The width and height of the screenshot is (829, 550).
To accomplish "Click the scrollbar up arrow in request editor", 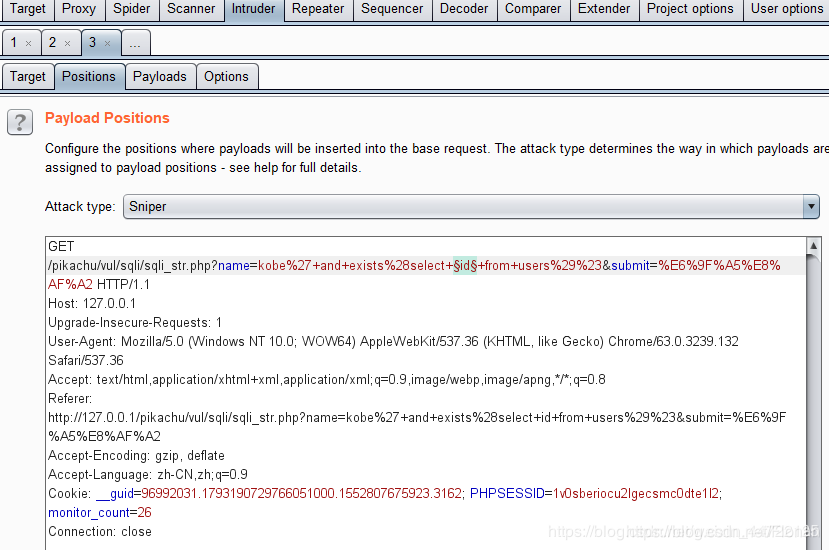I will pos(814,245).
